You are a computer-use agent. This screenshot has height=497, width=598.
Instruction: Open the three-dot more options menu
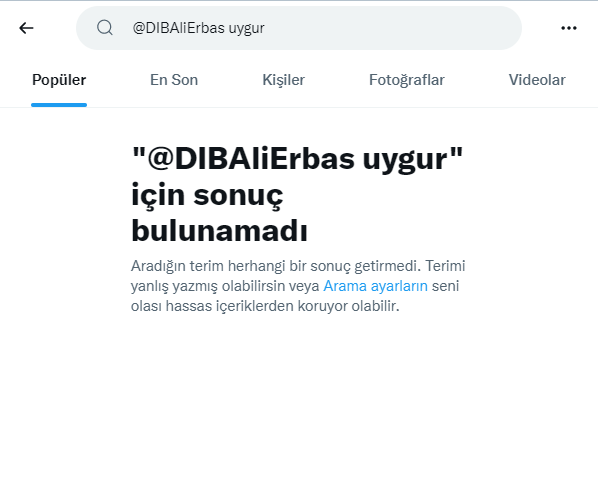tap(569, 28)
